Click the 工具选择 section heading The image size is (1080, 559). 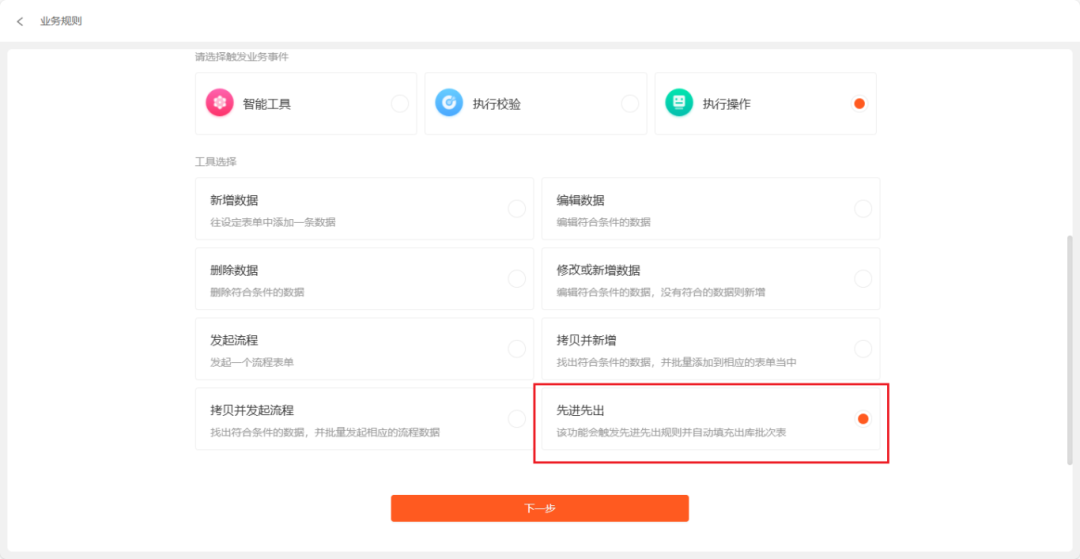click(x=216, y=162)
